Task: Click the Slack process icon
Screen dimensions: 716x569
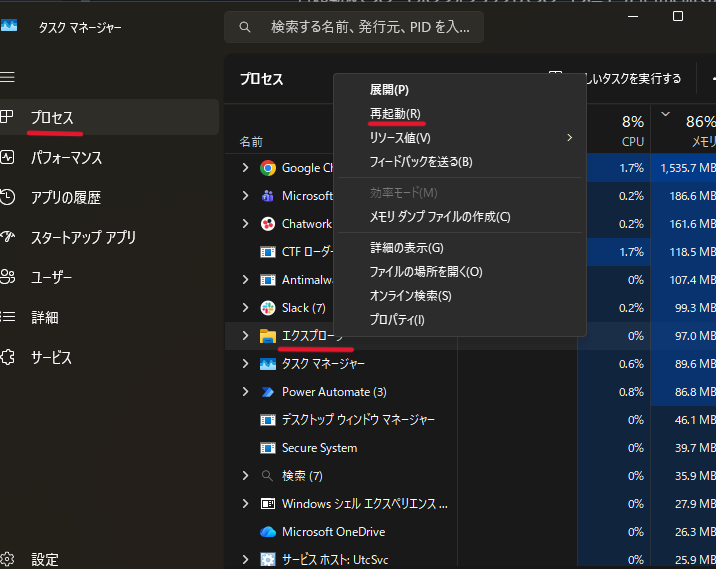Action: pos(268,308)
